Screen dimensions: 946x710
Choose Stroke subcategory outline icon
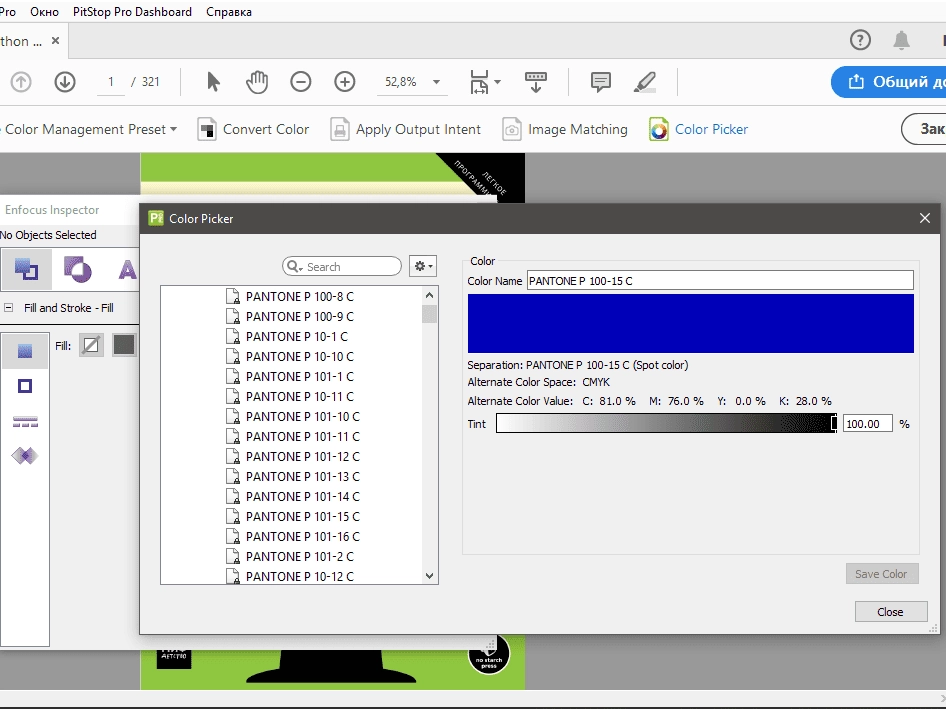[25, 386]
